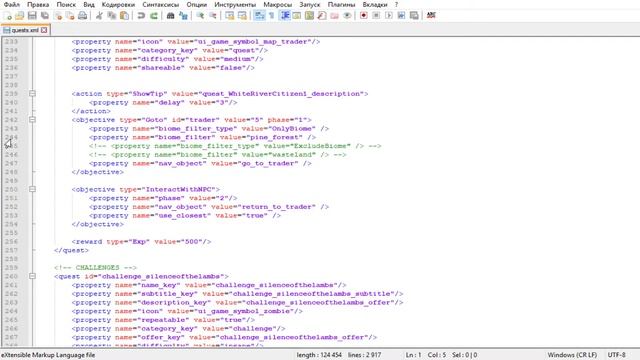This screenshot has height=360, width=640.
Task: Cut selection with the scissors icon
Action: (99, 16)
